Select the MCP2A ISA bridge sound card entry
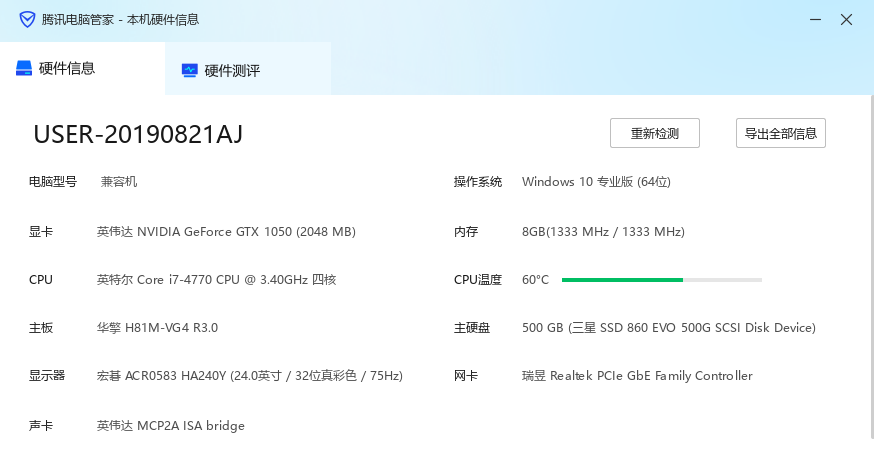 (x=170, y=425)
